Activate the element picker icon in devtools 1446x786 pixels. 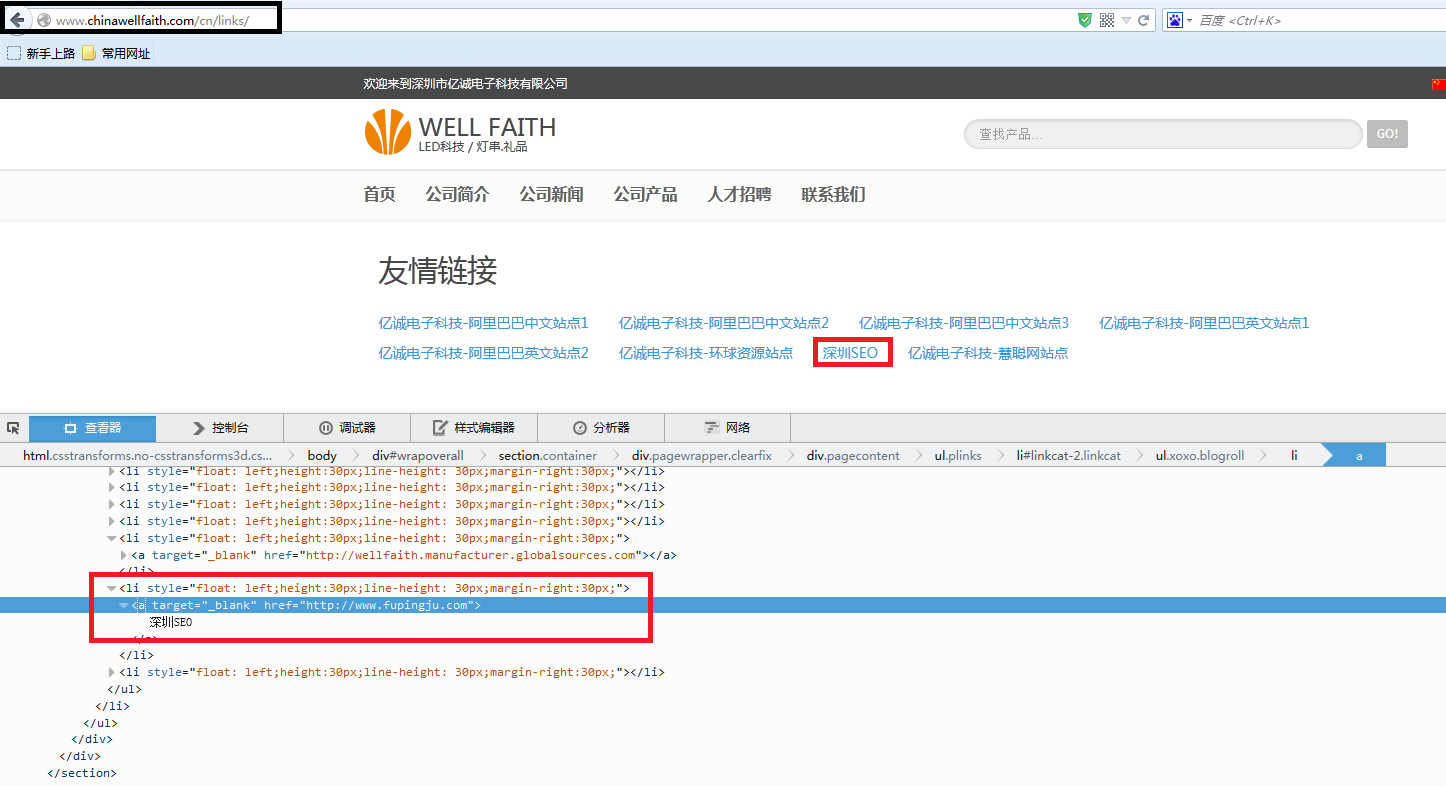coord(13,428)
